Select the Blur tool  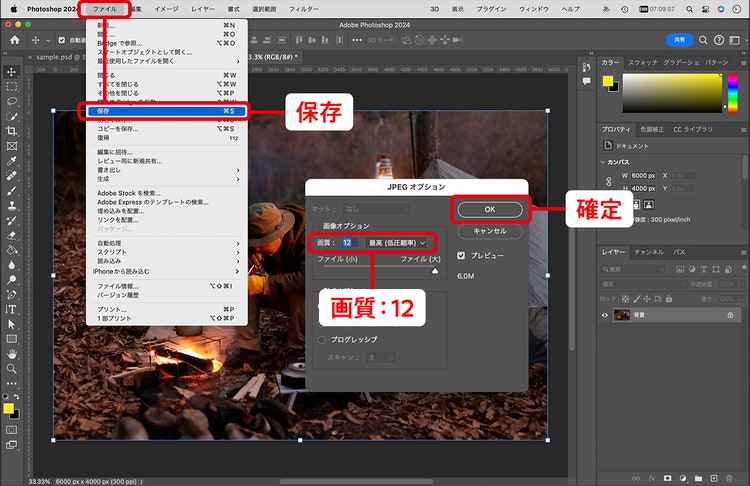point(11,265)
